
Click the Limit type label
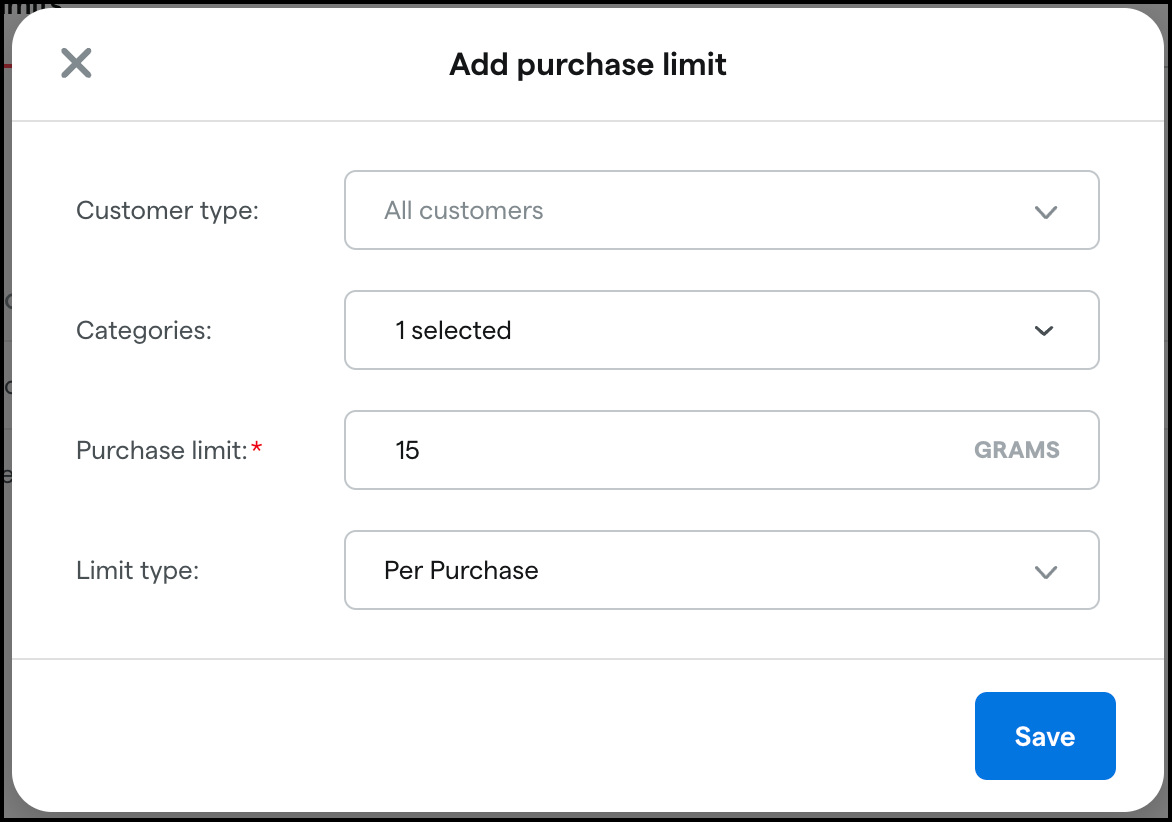[139, 570]
